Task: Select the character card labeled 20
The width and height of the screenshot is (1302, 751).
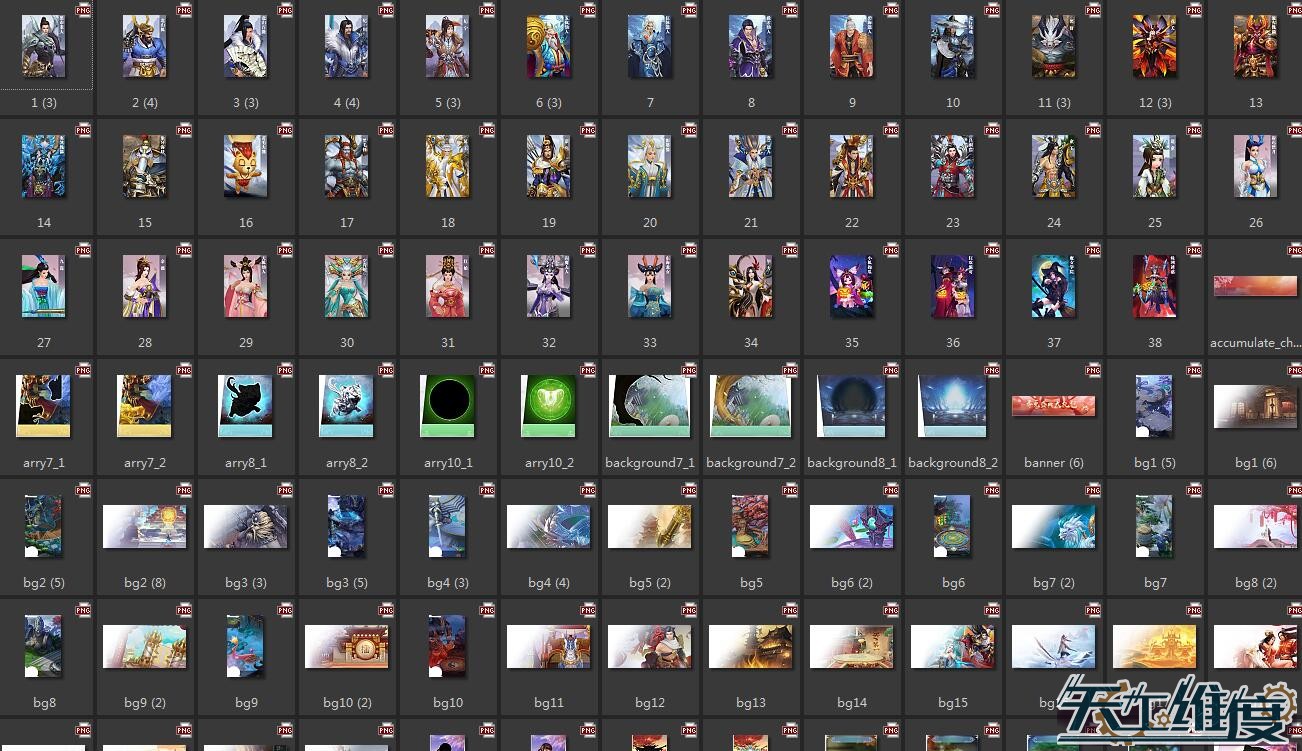Action: [x=650, y=167]
